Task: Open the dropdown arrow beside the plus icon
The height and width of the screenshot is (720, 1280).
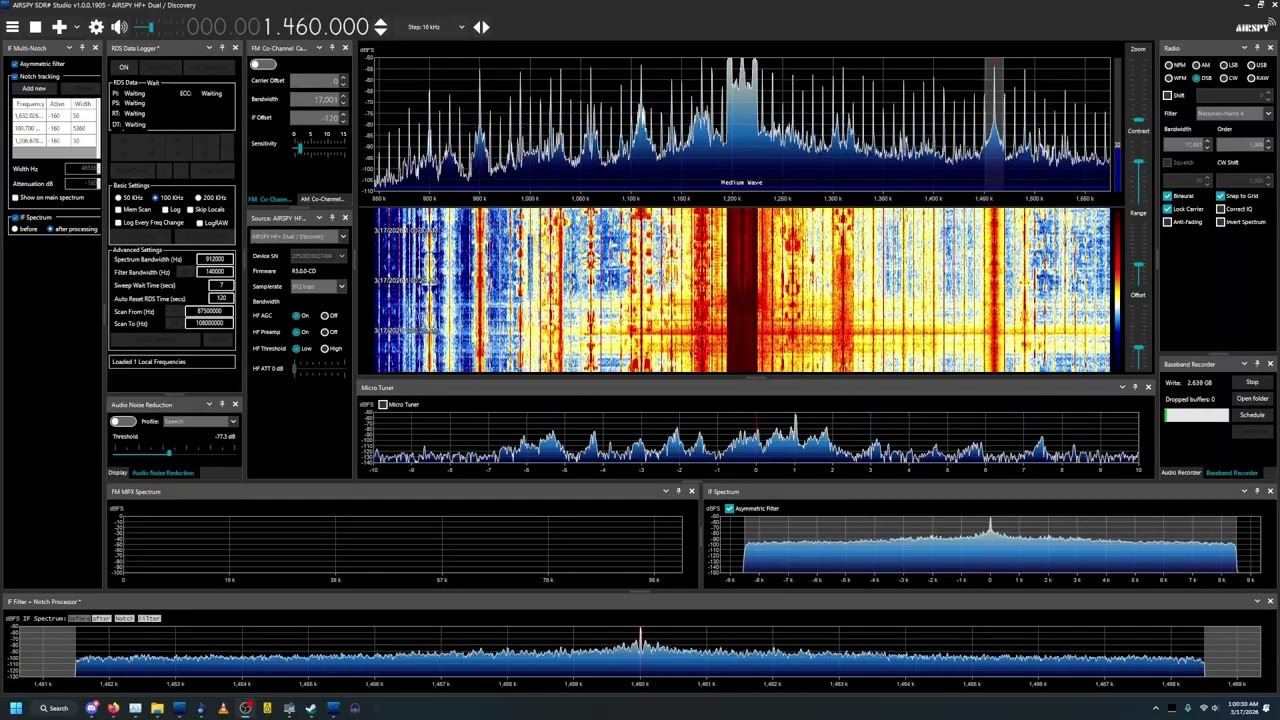Action: pyautogui.click(x=75, y=27)
